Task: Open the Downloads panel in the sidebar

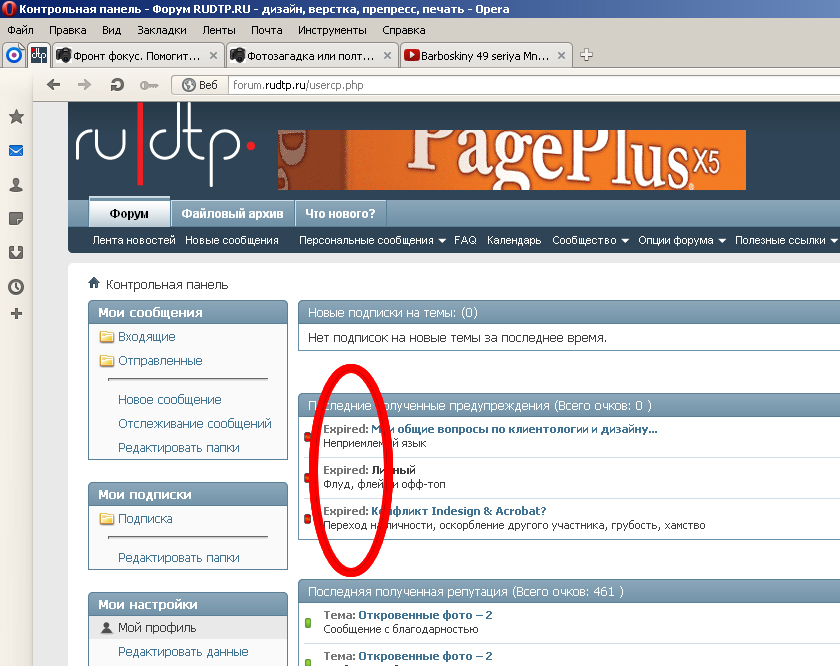Action: click(16, 252)
